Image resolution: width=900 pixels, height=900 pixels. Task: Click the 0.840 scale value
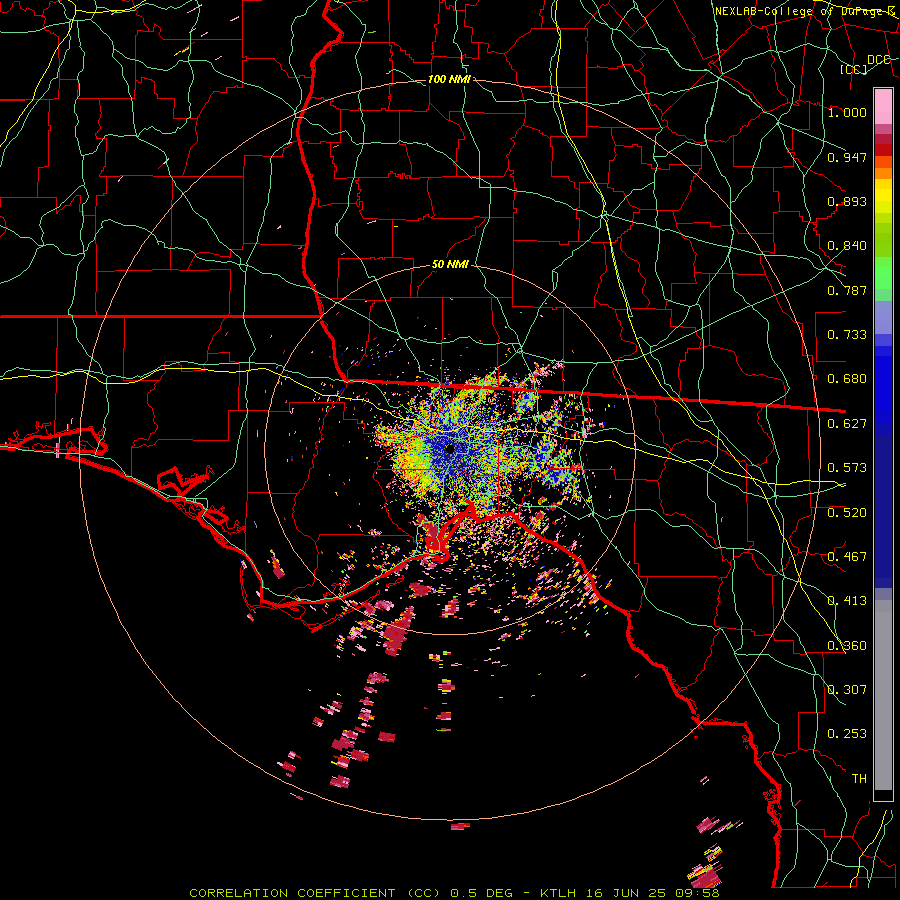847,246
